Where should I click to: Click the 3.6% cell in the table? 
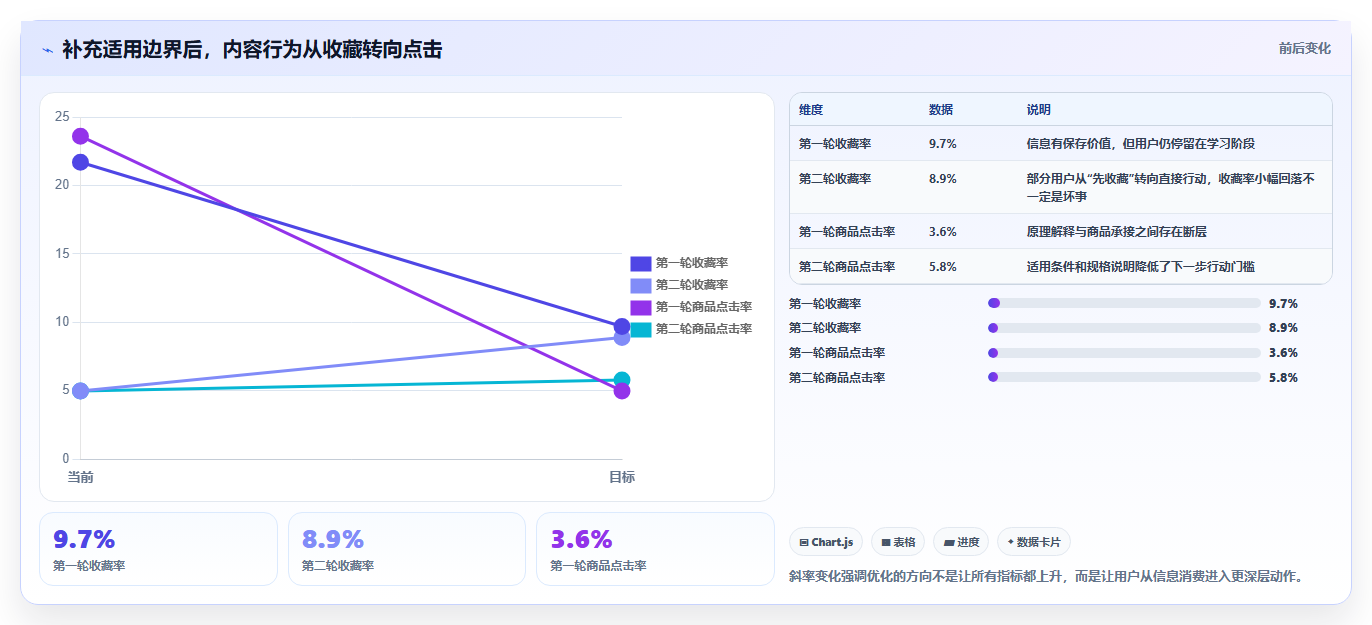coord(943,232)
